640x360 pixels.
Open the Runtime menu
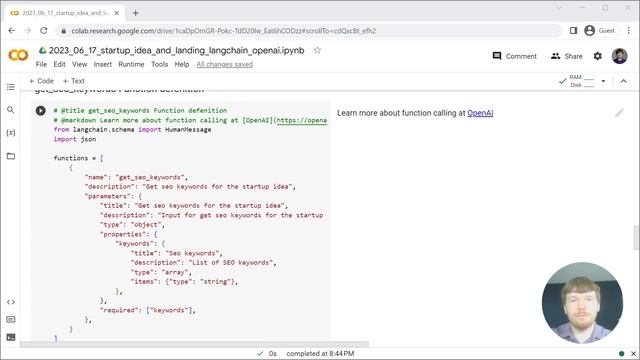(131, 64)
